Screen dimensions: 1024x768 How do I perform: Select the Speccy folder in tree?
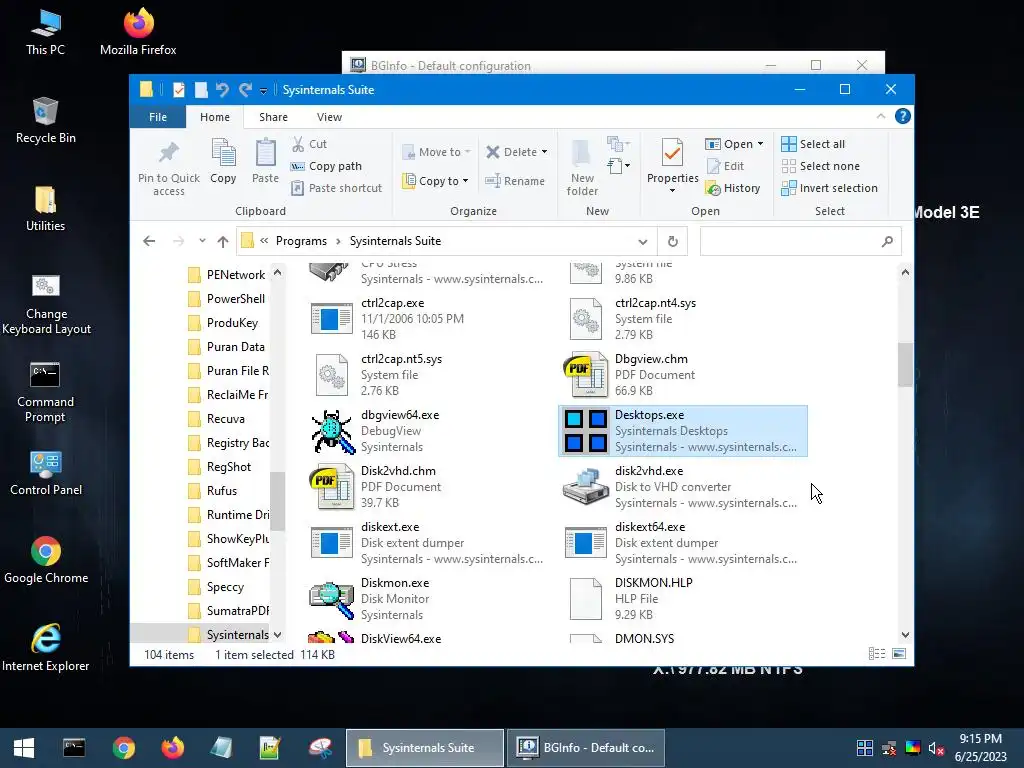click(x=225, y=587)
